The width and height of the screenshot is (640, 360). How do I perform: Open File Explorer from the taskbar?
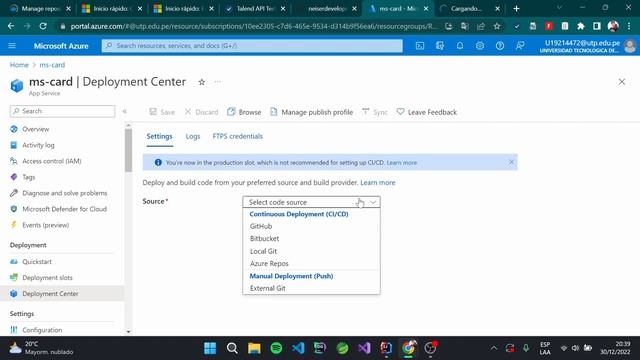pyautogui.click(x=254, y=348)
